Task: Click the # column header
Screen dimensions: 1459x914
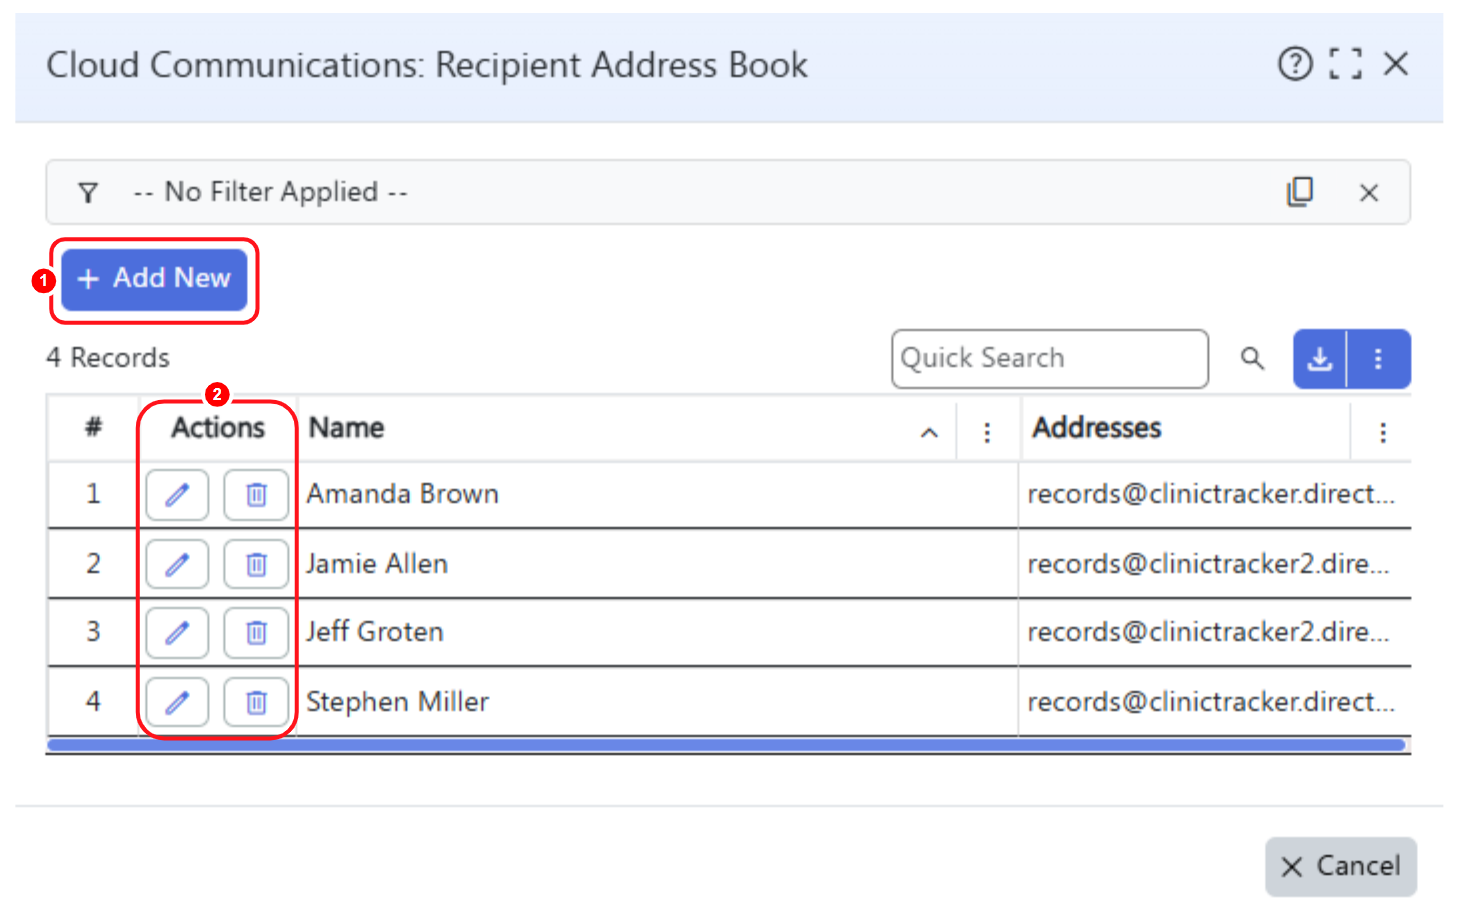Action: tap(93, 428)
